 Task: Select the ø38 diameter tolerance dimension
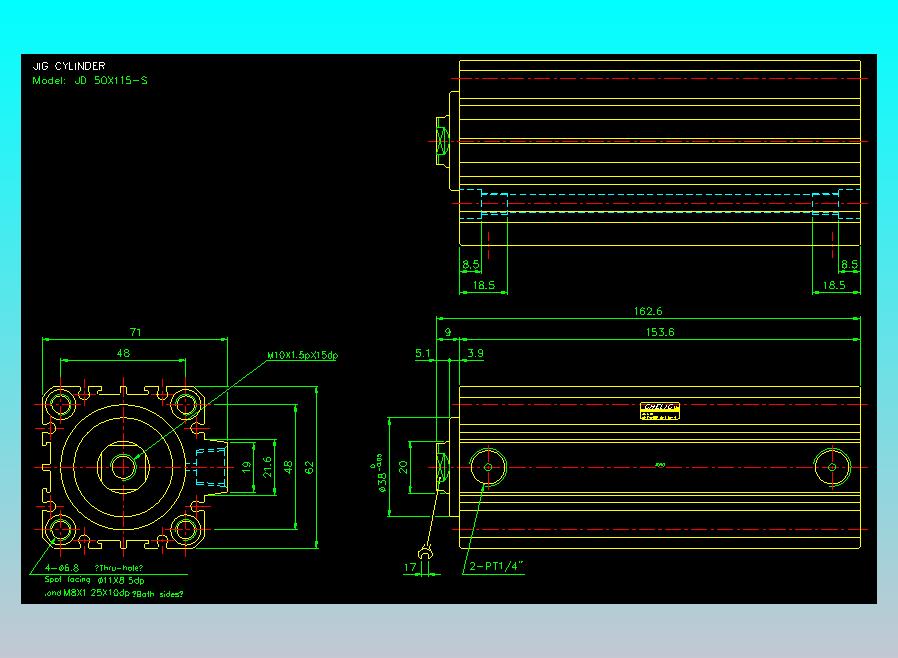381,467
